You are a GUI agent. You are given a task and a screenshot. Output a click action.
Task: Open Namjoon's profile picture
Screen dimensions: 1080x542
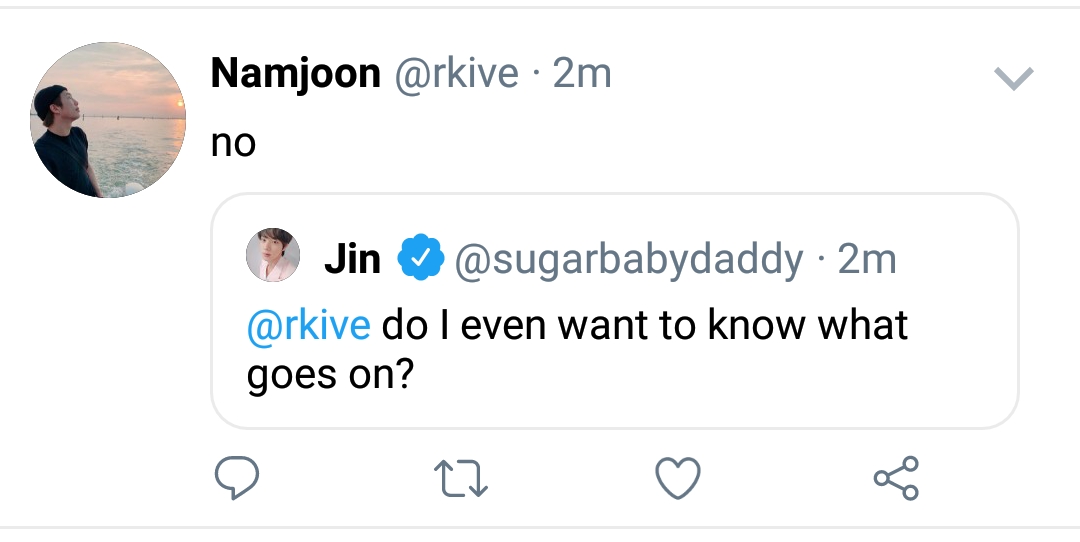[109, 120]
